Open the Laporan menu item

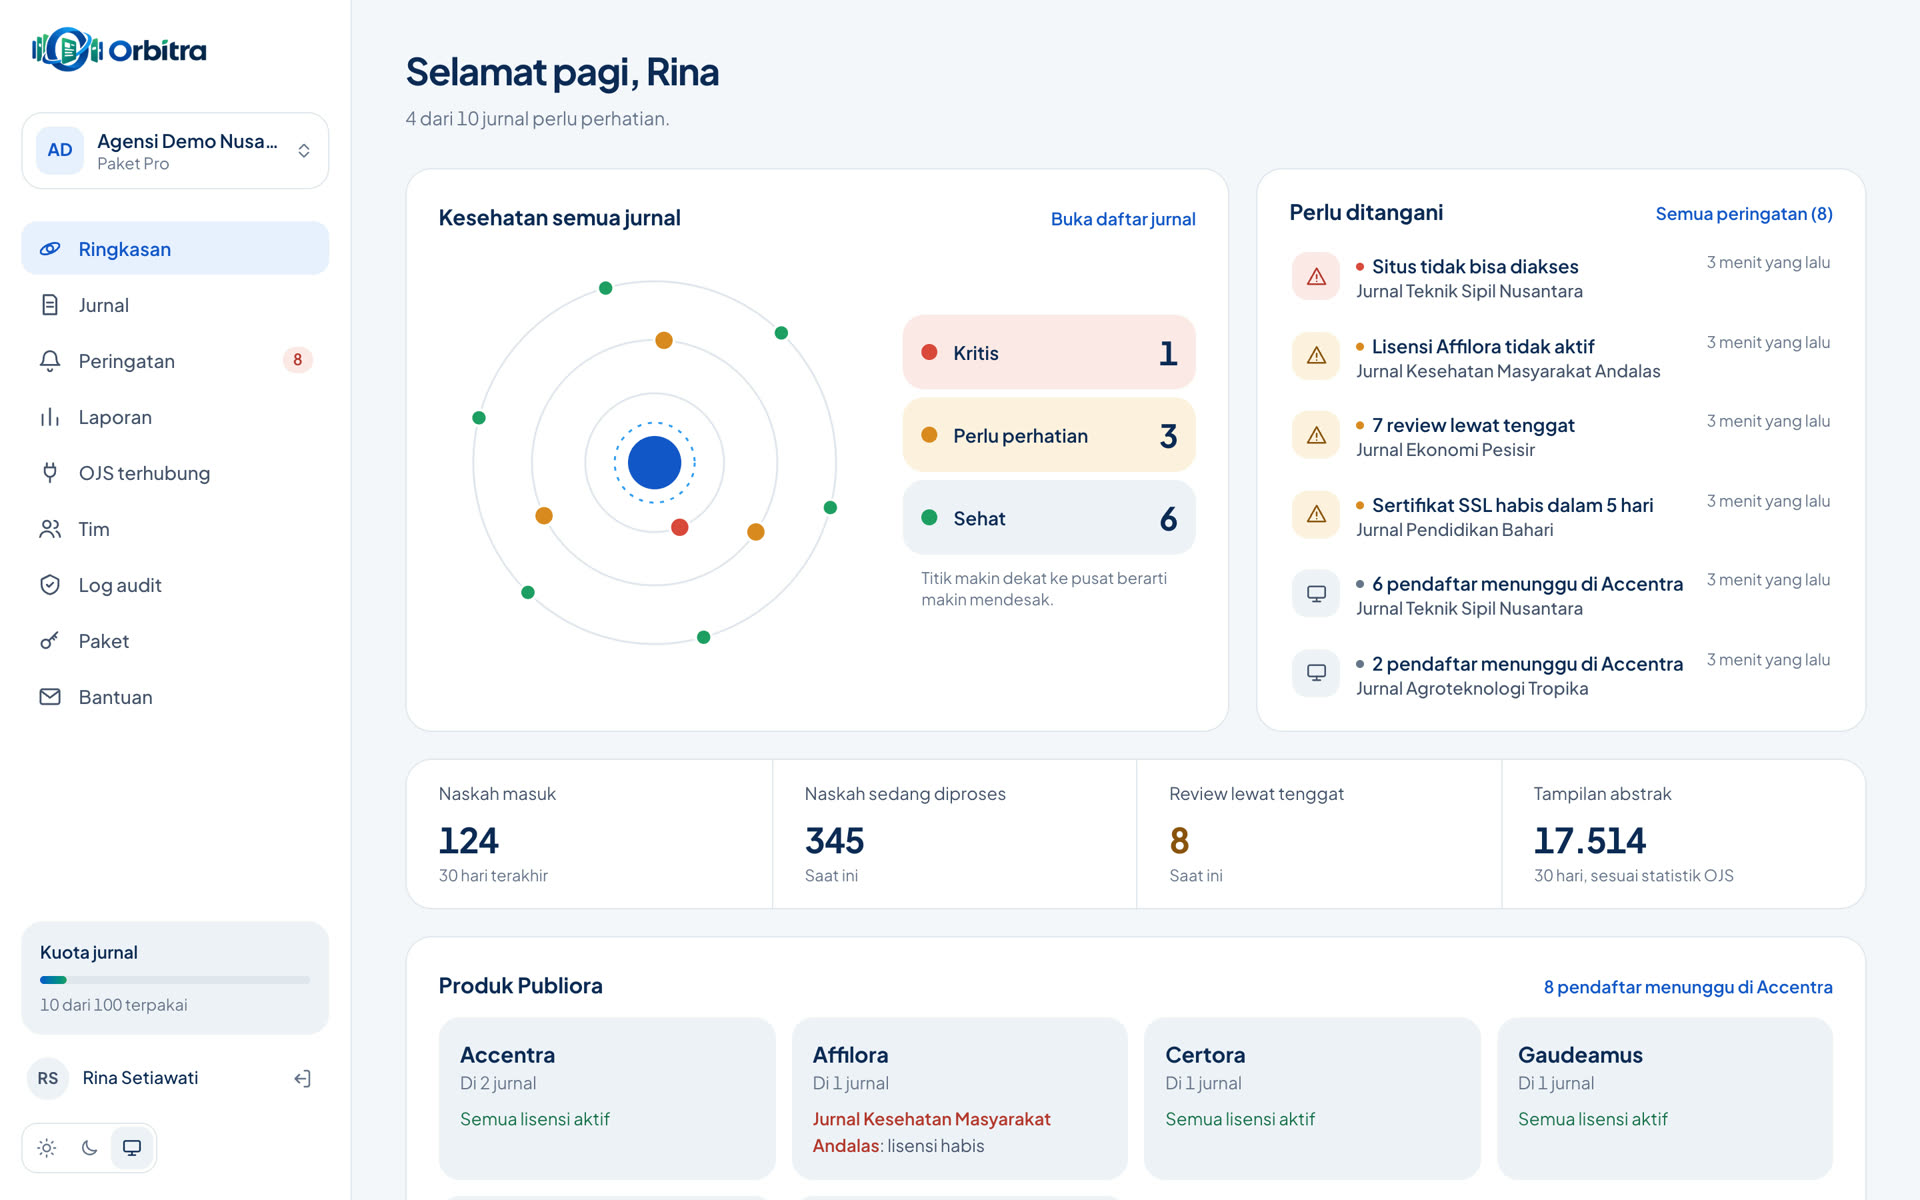coord(175,417)
